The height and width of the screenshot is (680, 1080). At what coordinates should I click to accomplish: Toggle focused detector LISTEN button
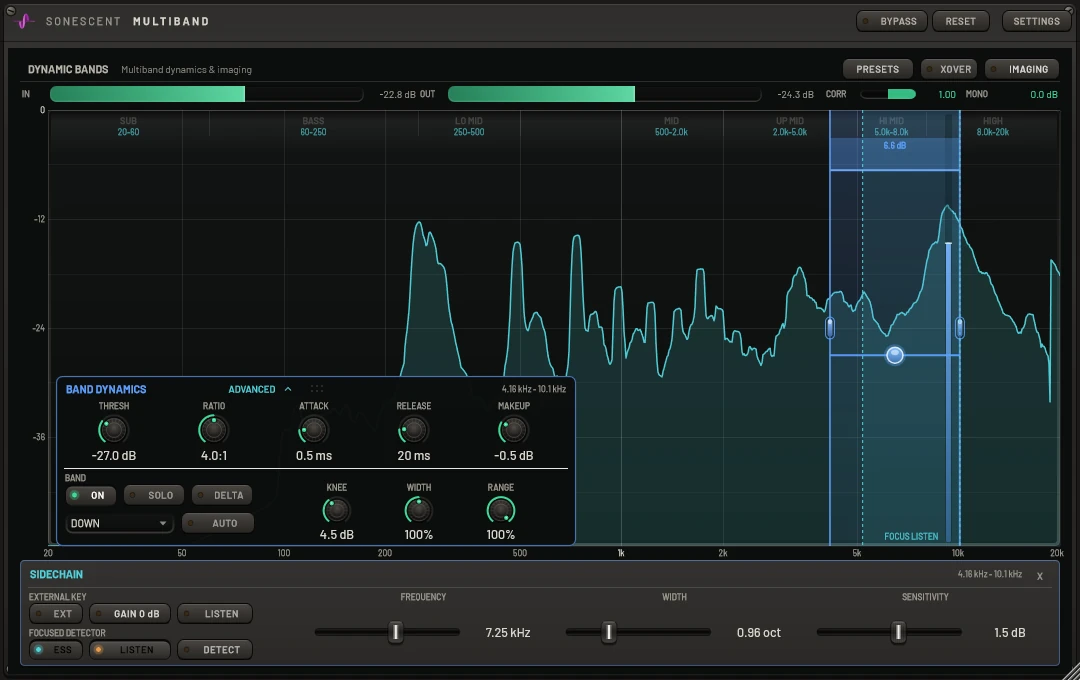[129, 650]
